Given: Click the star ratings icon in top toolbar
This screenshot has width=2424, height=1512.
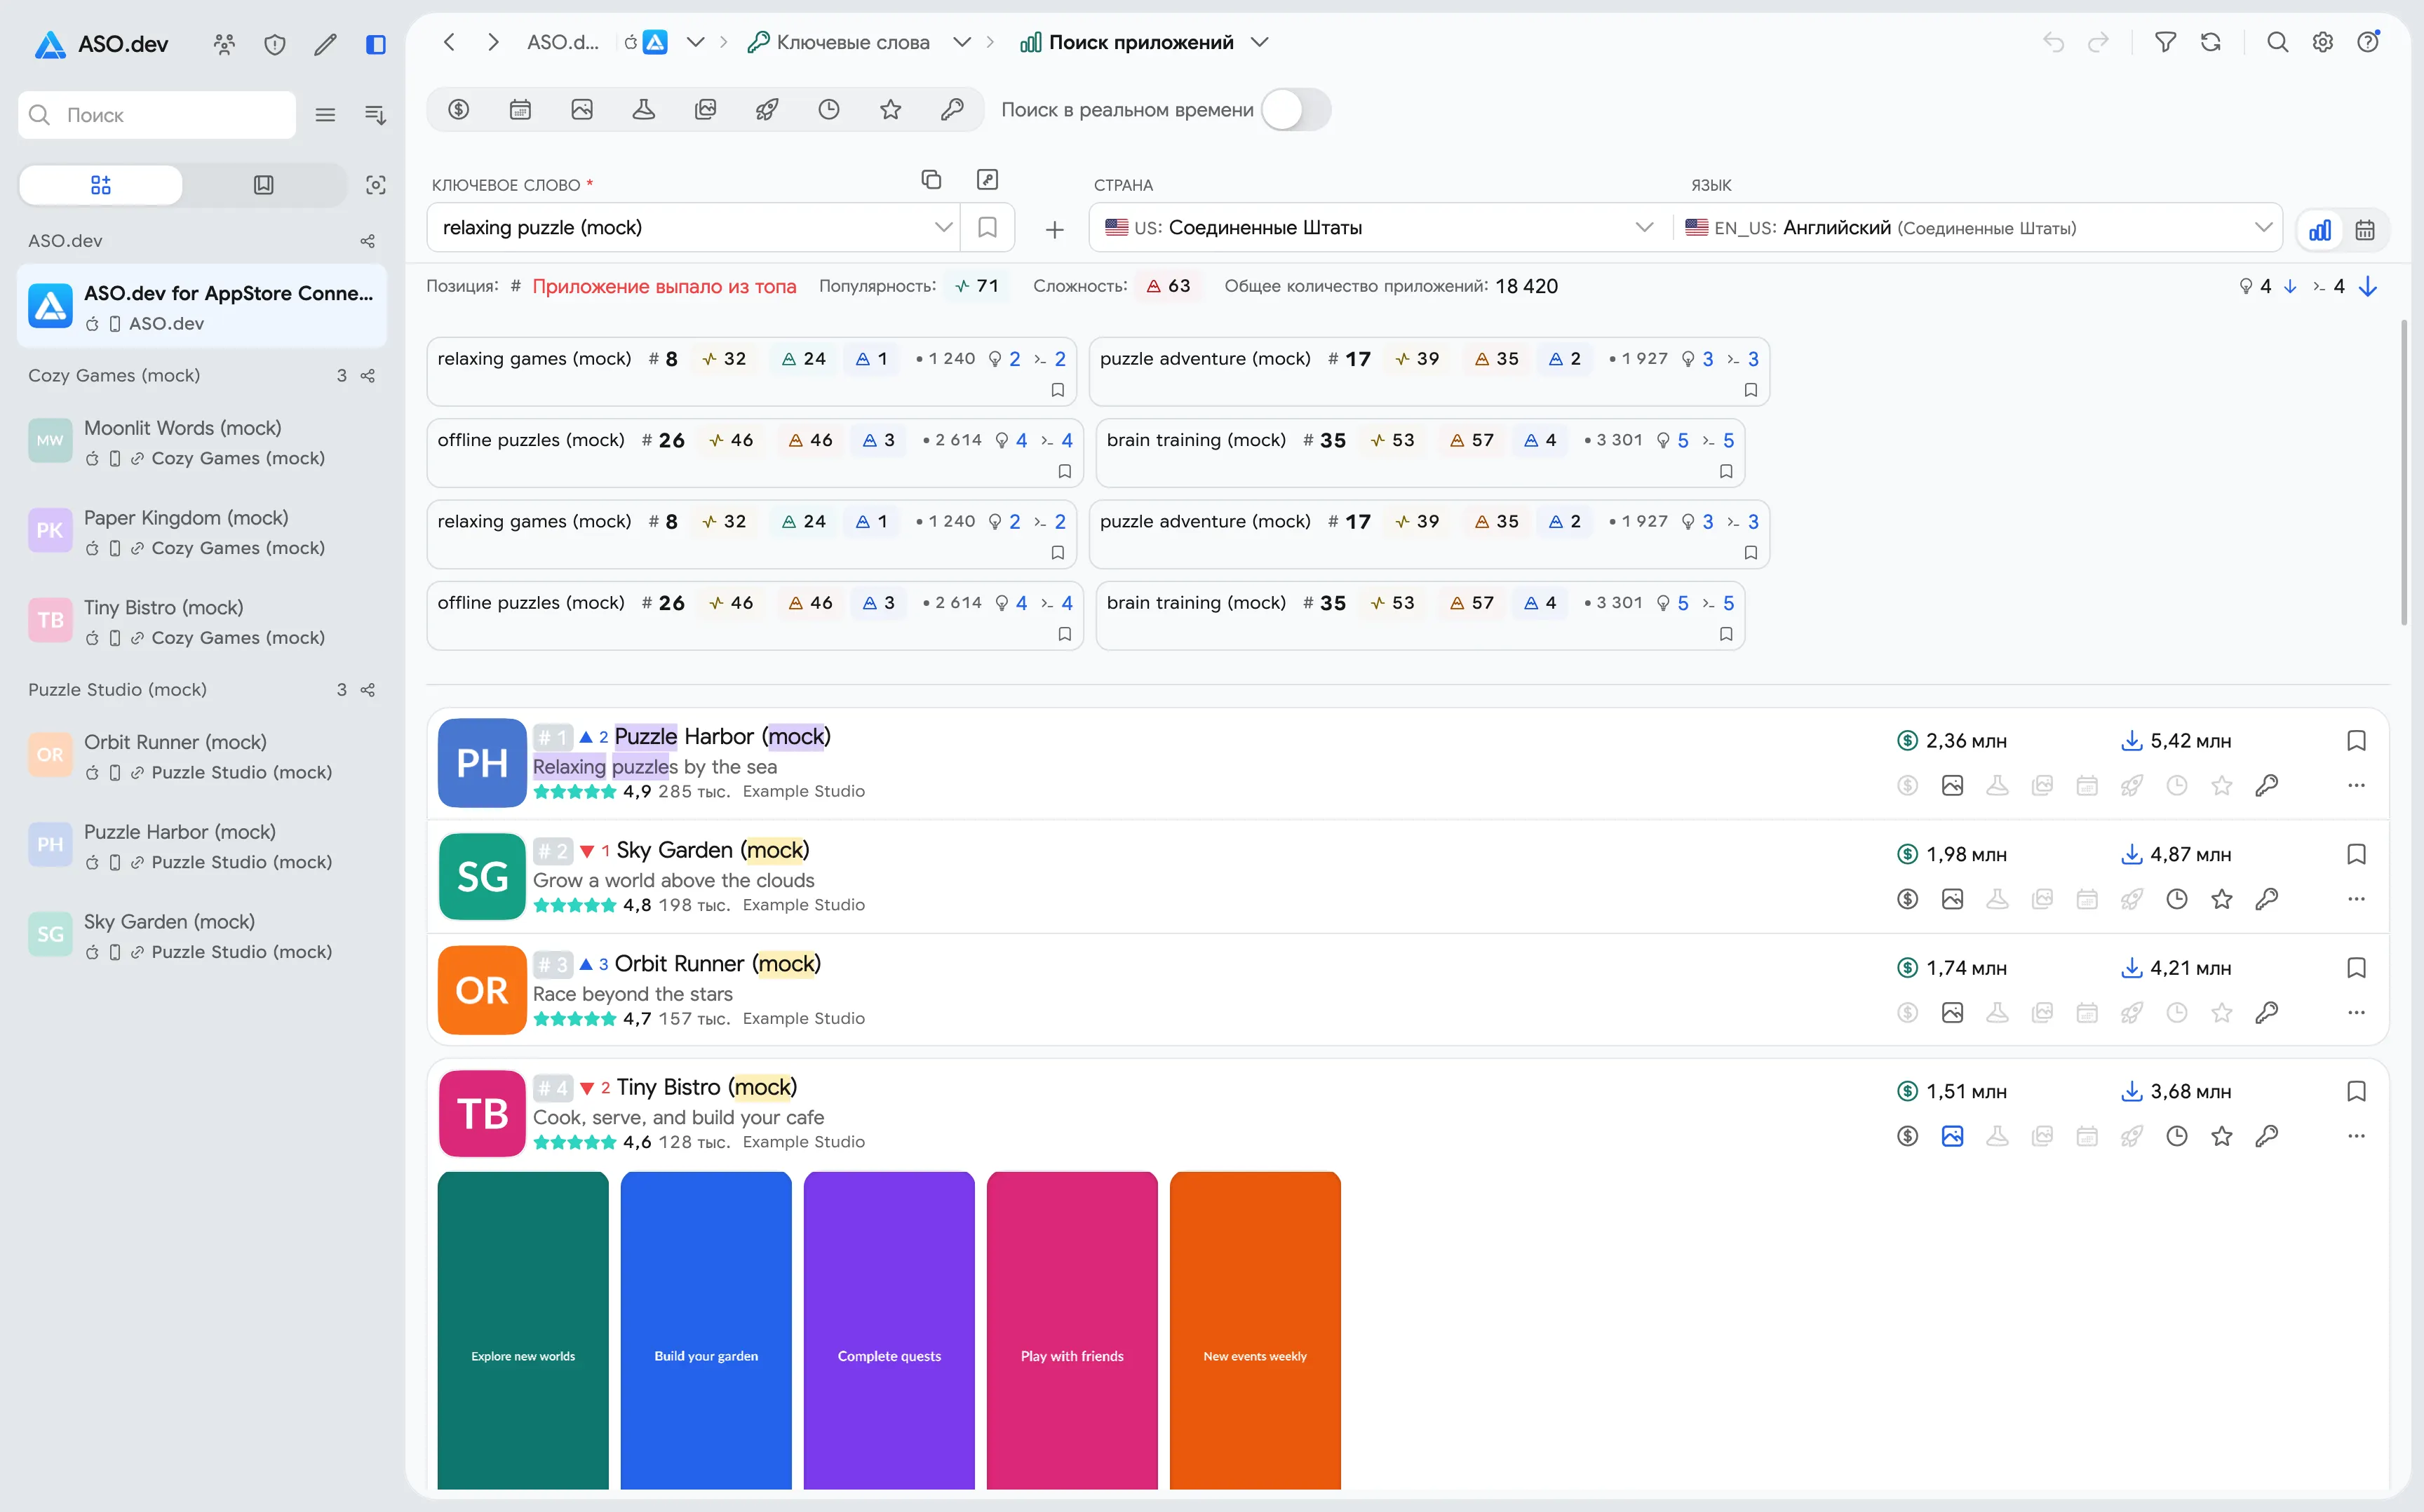Looking at the screenshot, I should [891, 110].
